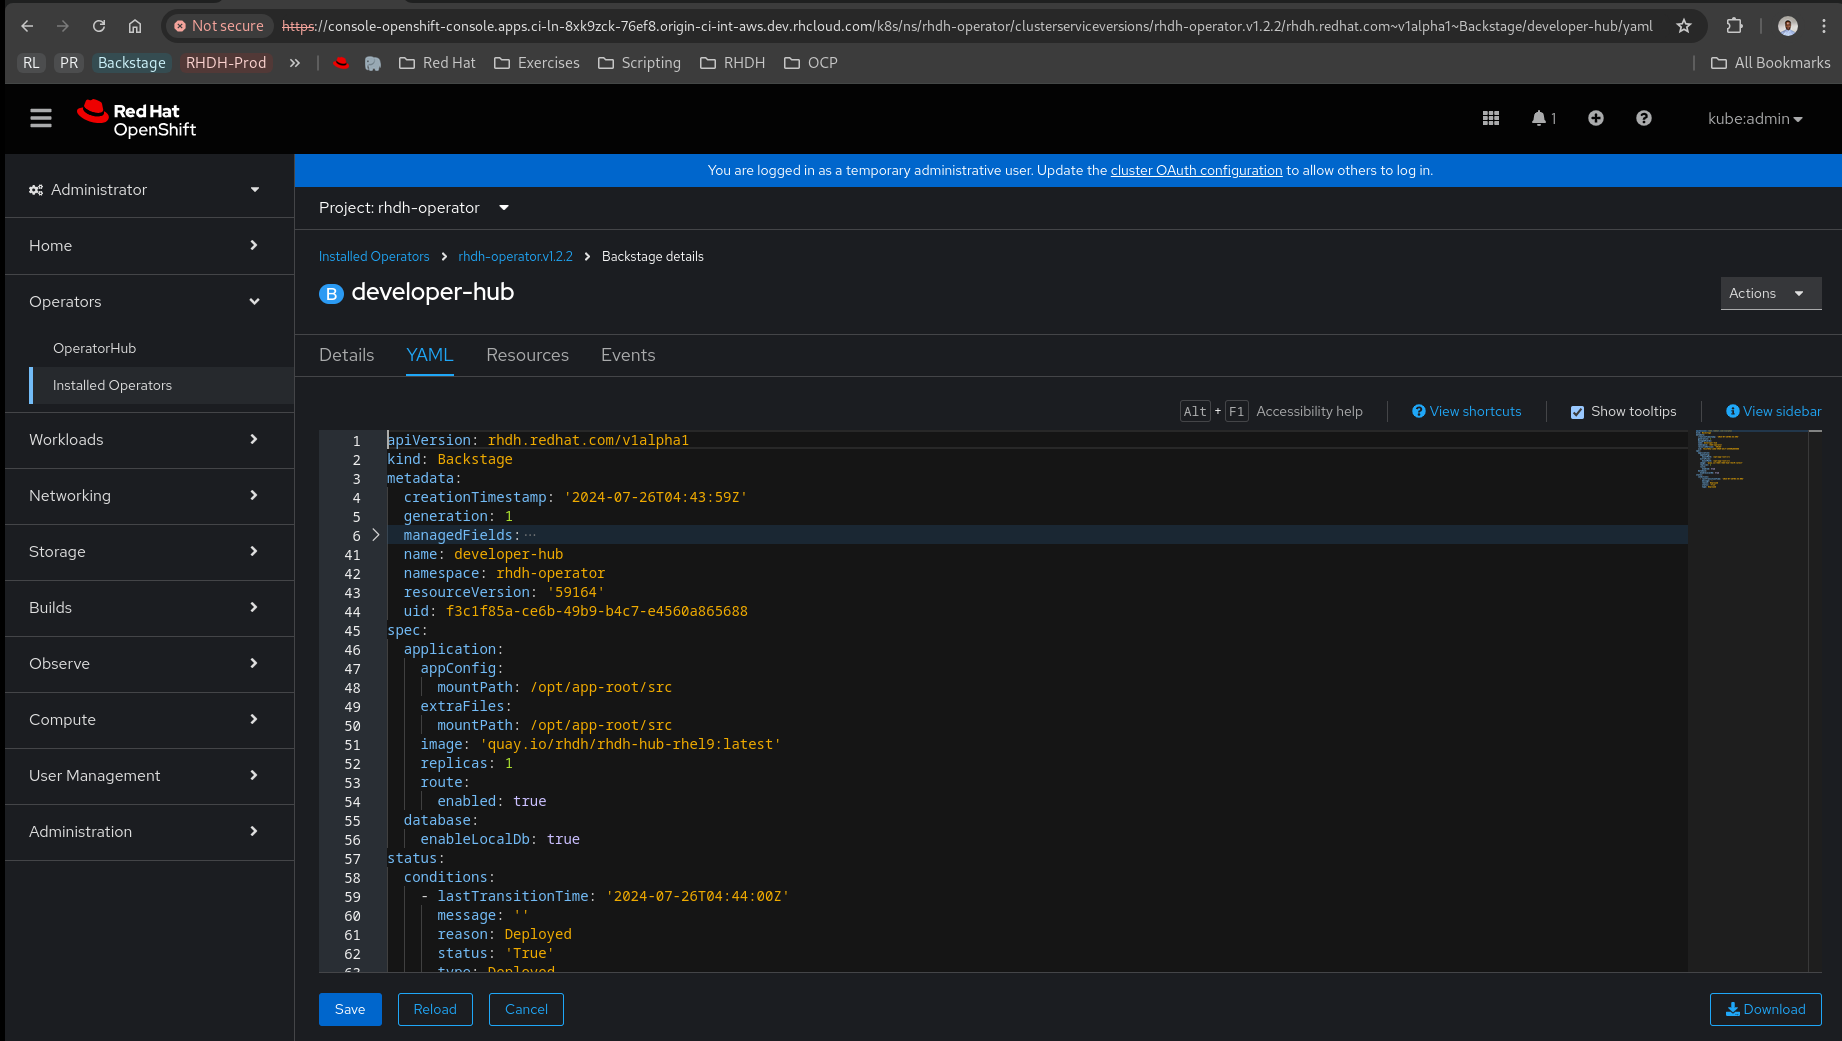Select OperatorHub in the sidebar
This screenshot has height=1041, width=1842.
[94, 348]
